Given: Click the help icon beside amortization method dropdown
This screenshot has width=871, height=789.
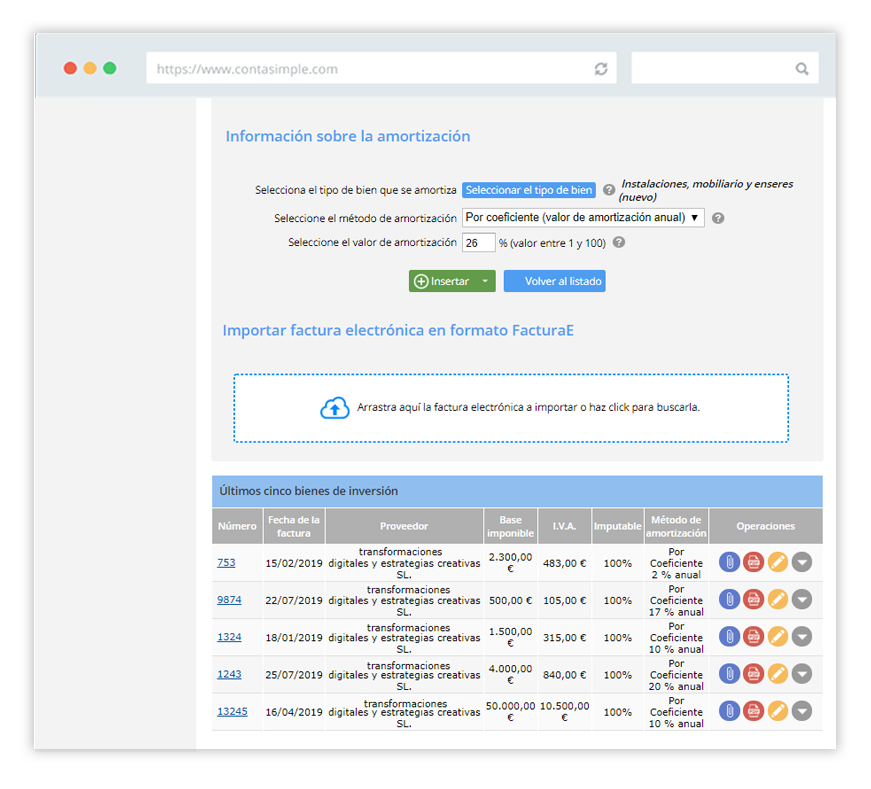Looking at the screenshot, I should (718, 218).
